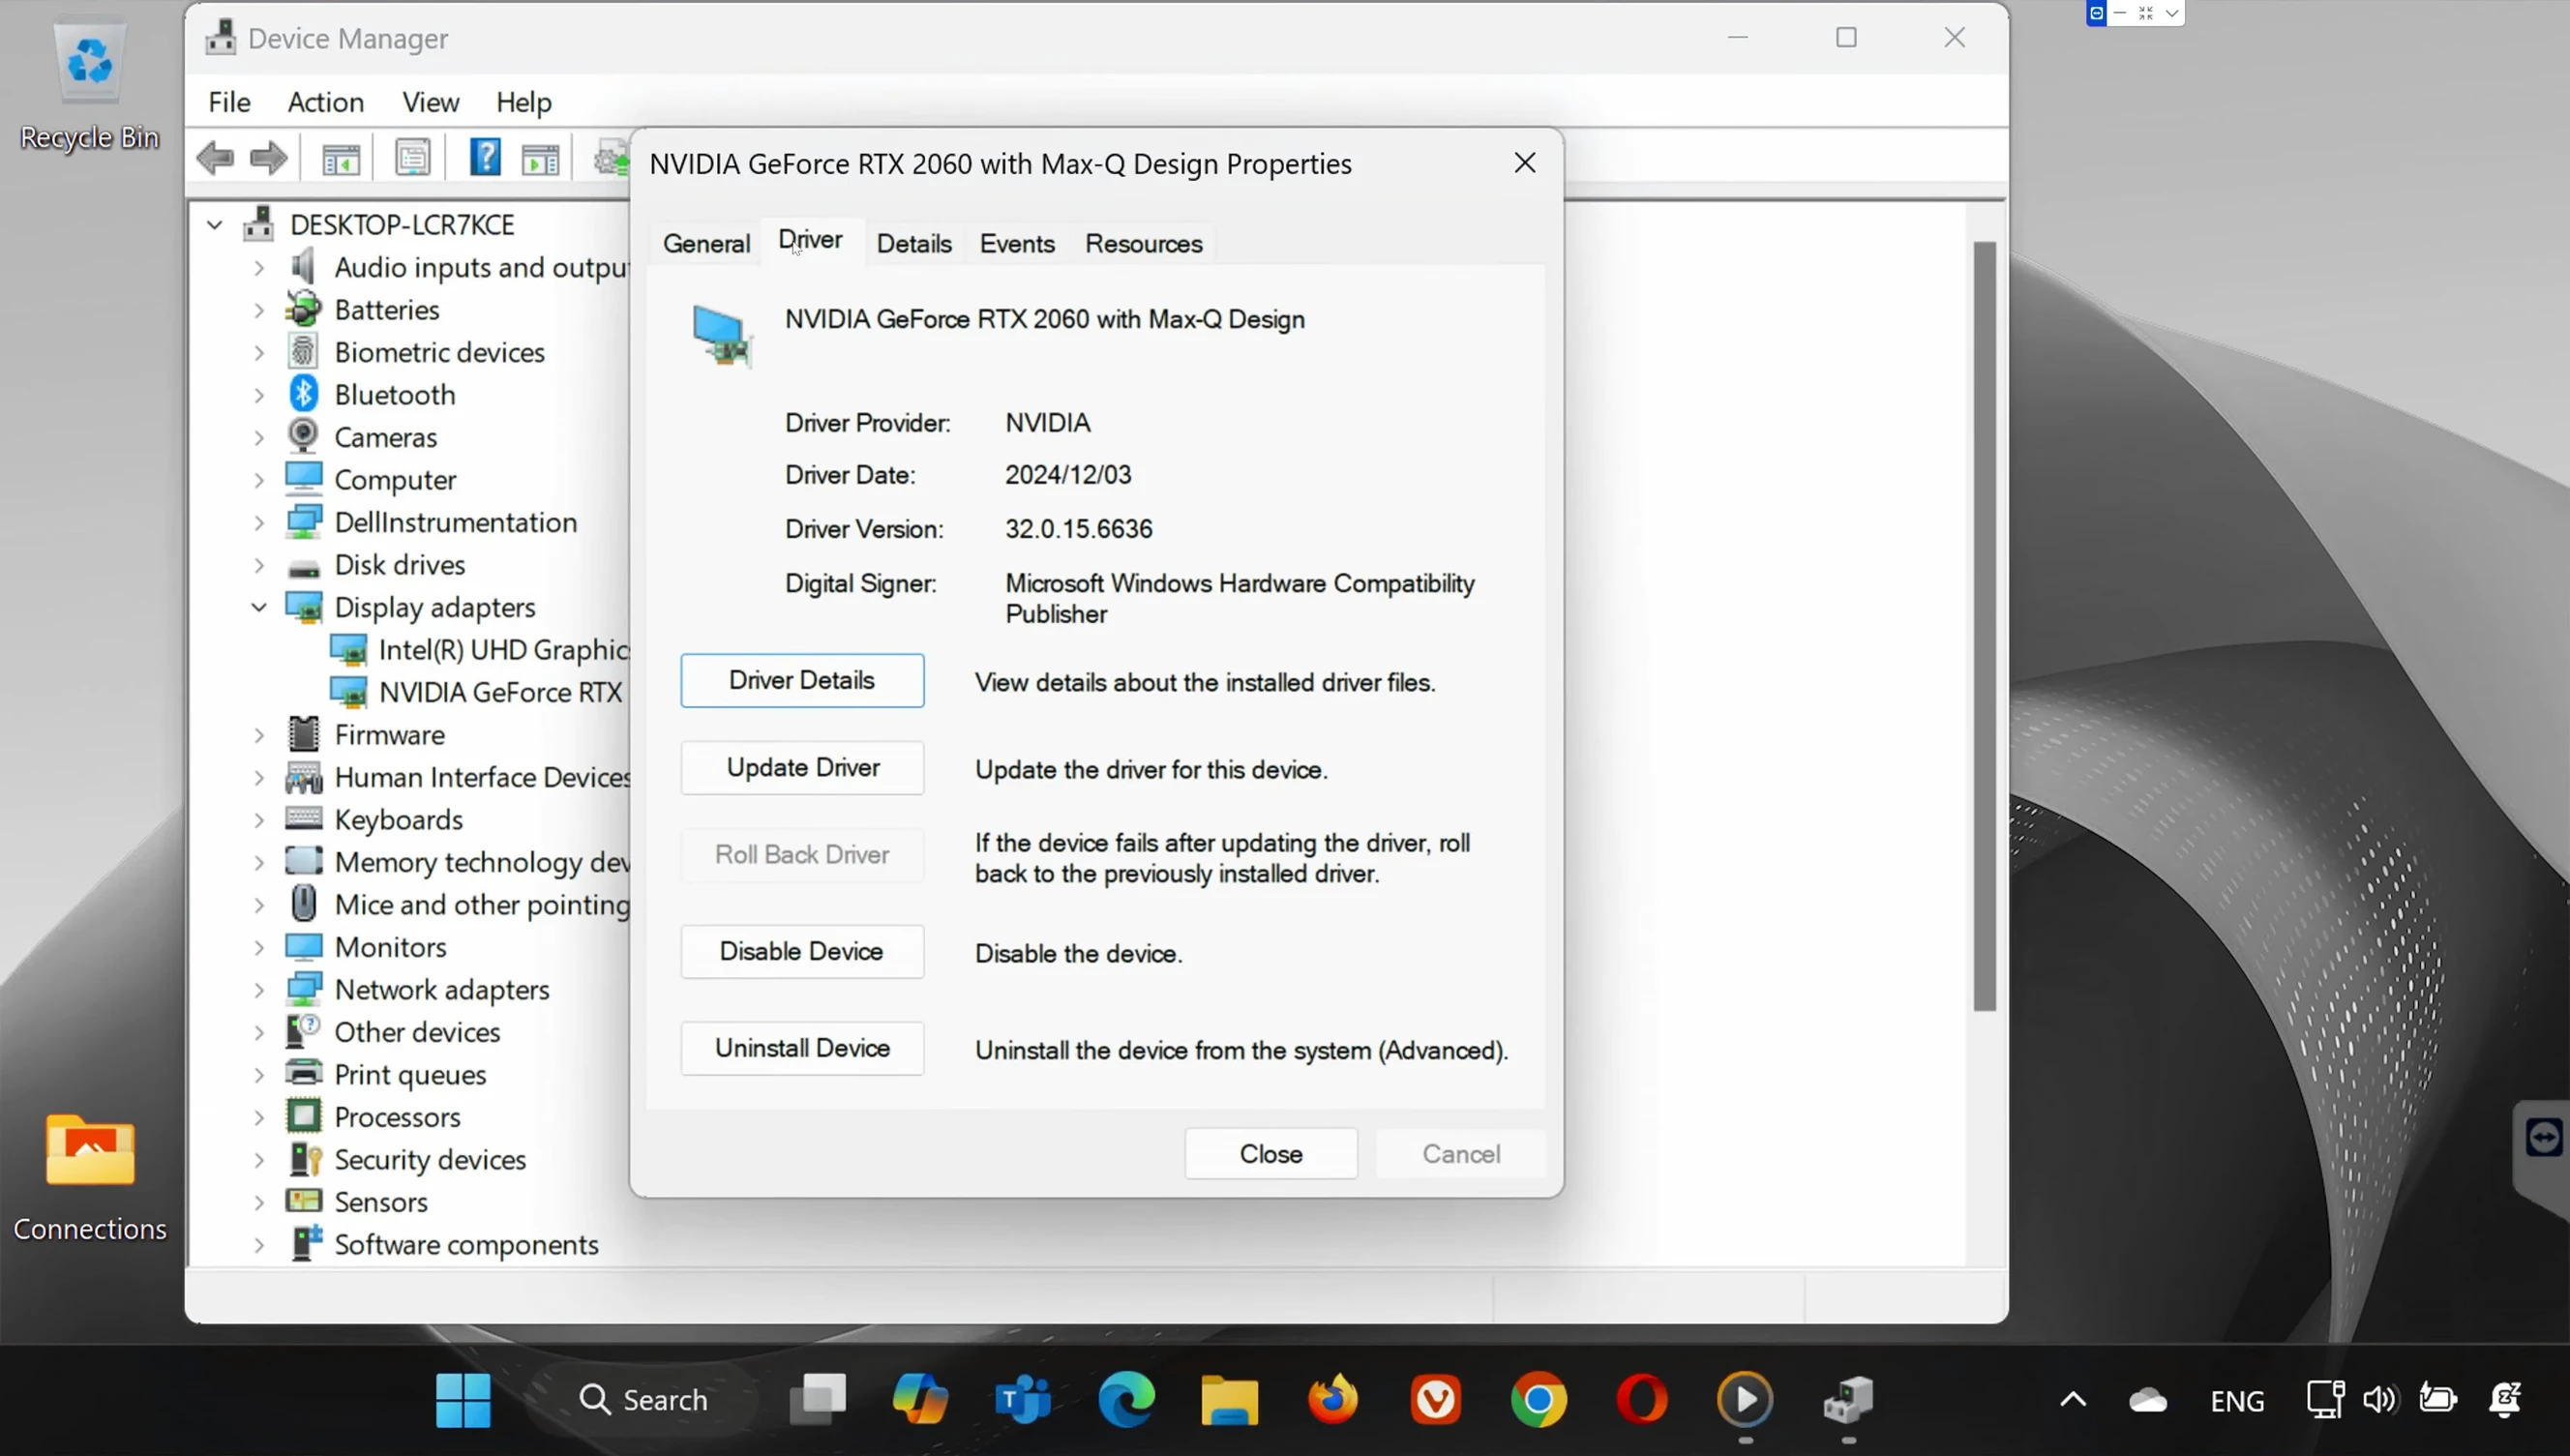Click the OneDrive cloud tray icon
2570x1456 pixels.
pos(2148,1400)
